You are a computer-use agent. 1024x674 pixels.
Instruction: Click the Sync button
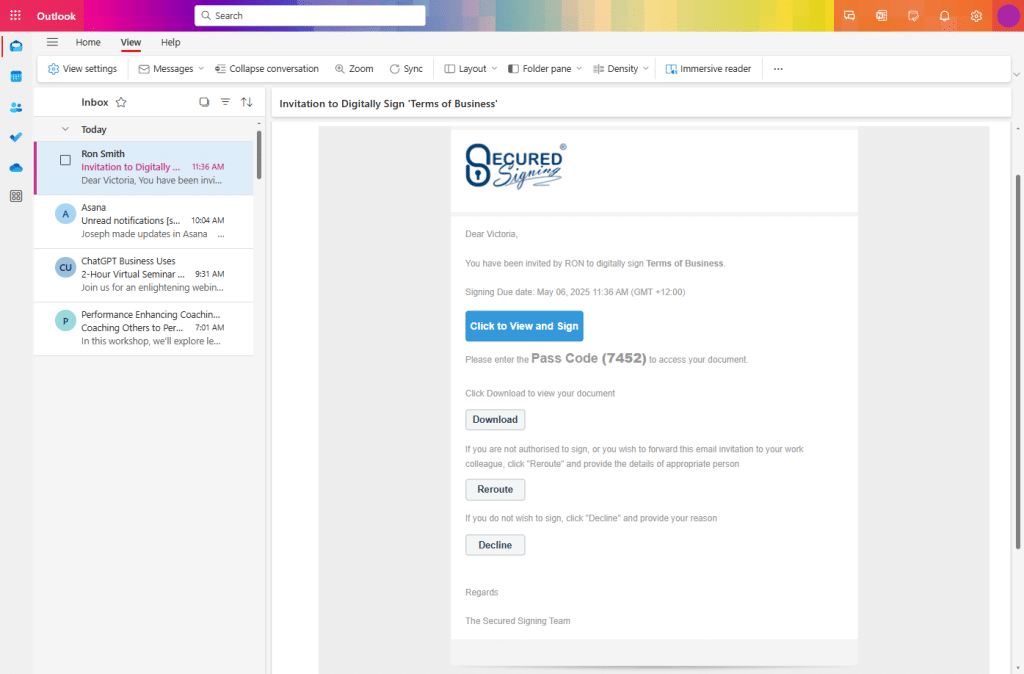(x=406, y=69)
